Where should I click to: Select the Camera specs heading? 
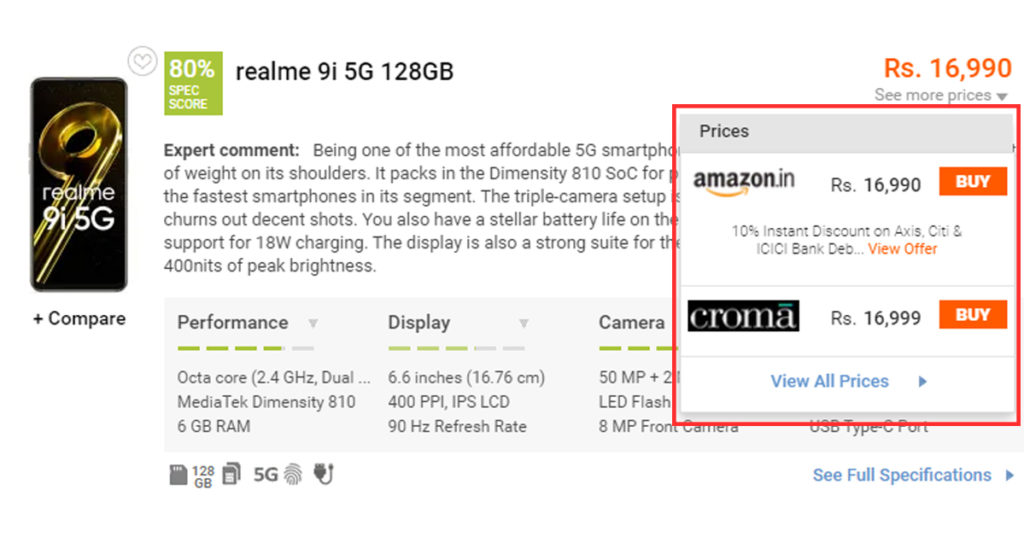(x=631, y=323)
